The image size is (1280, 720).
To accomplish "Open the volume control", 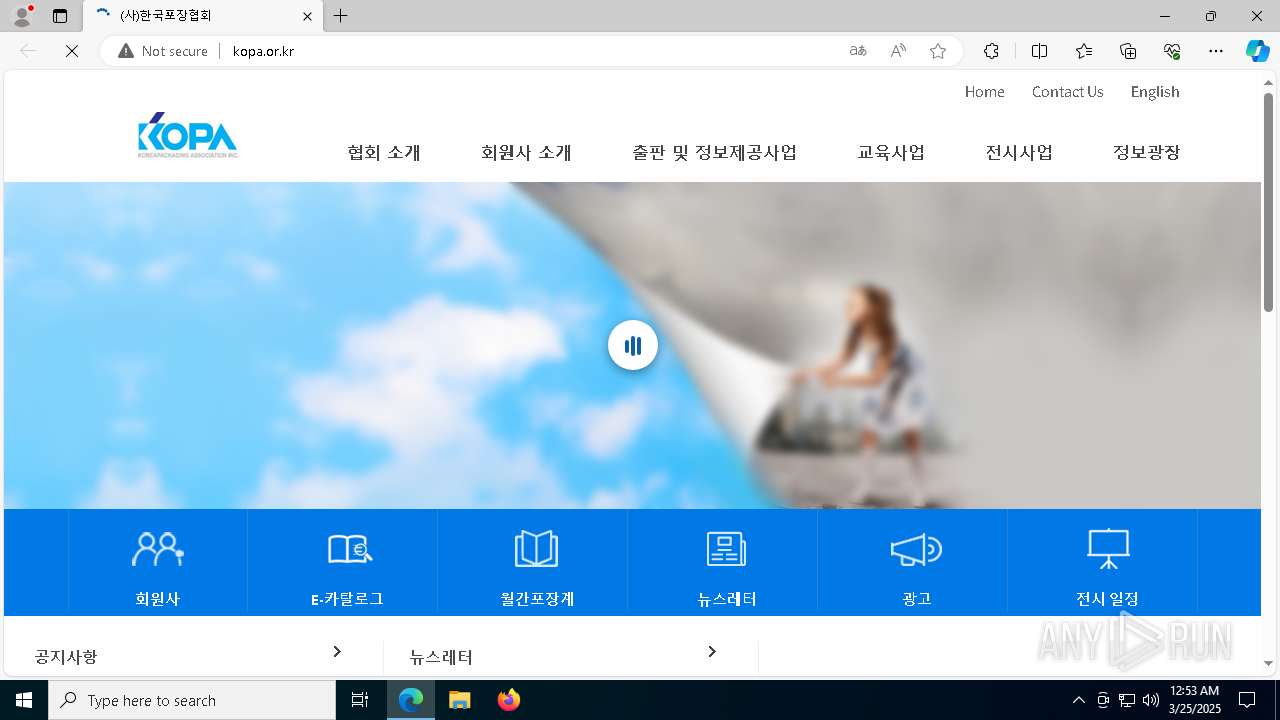I will (1151, 700).
